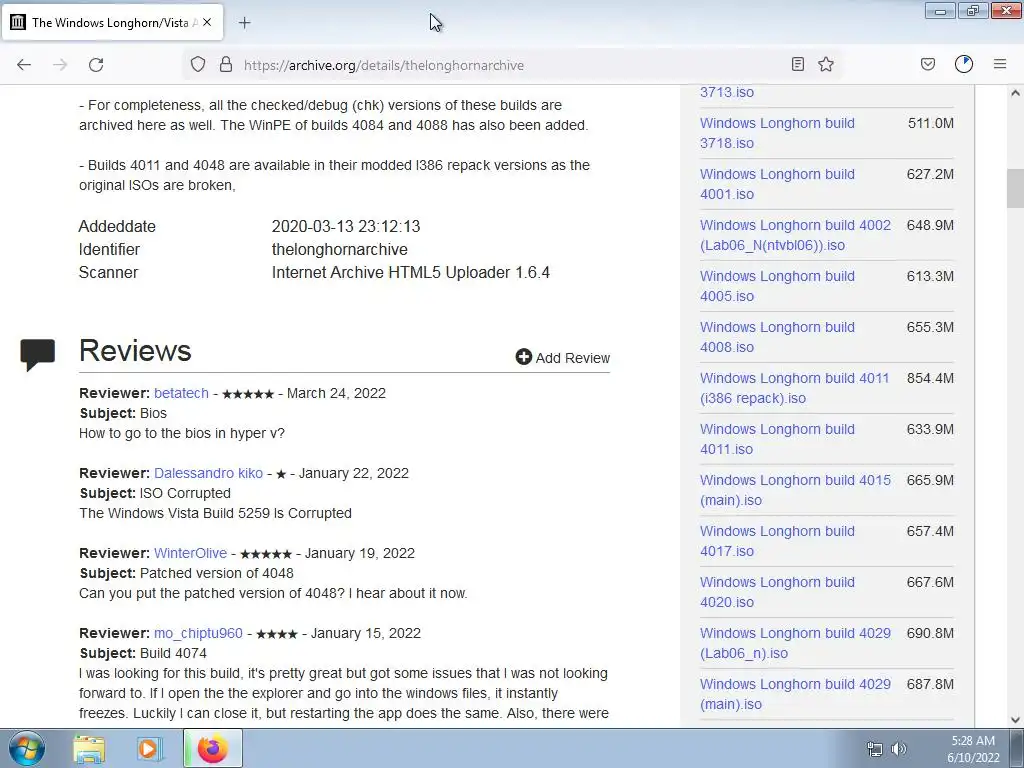Click the Reviews speech bubble icon
This screenshot has width=1024, height=768.
click(x=38, y=355)
